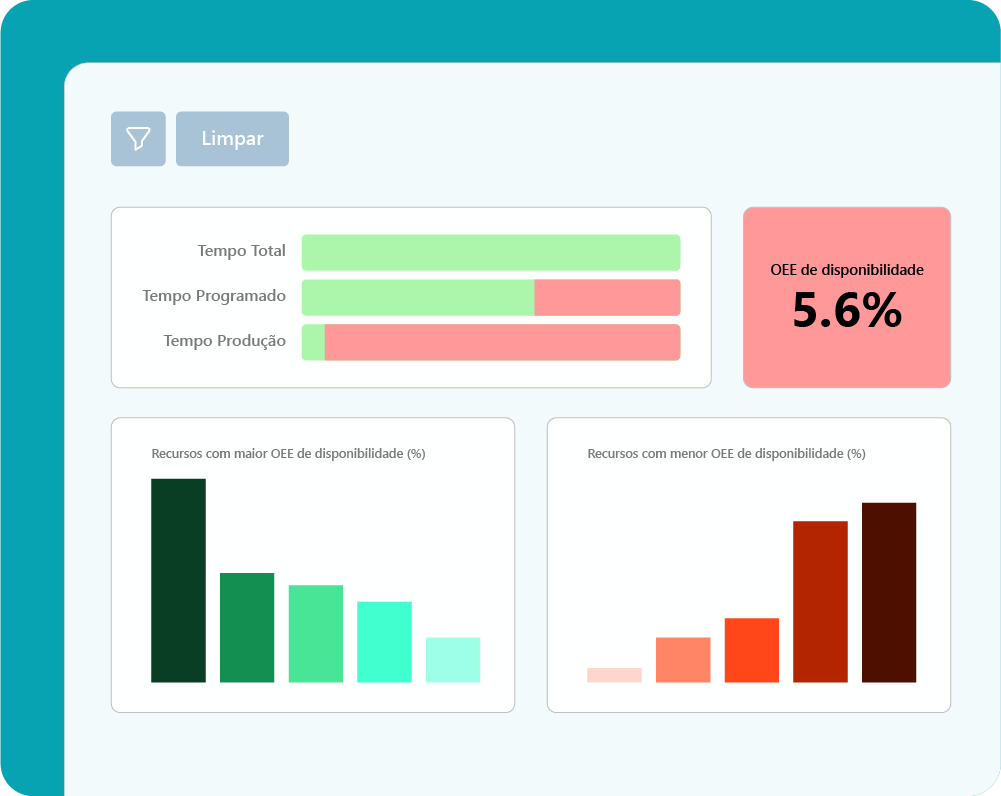Select the salmon colored bar
Viewport: 1001px width, 796px height.
point(683,660)
